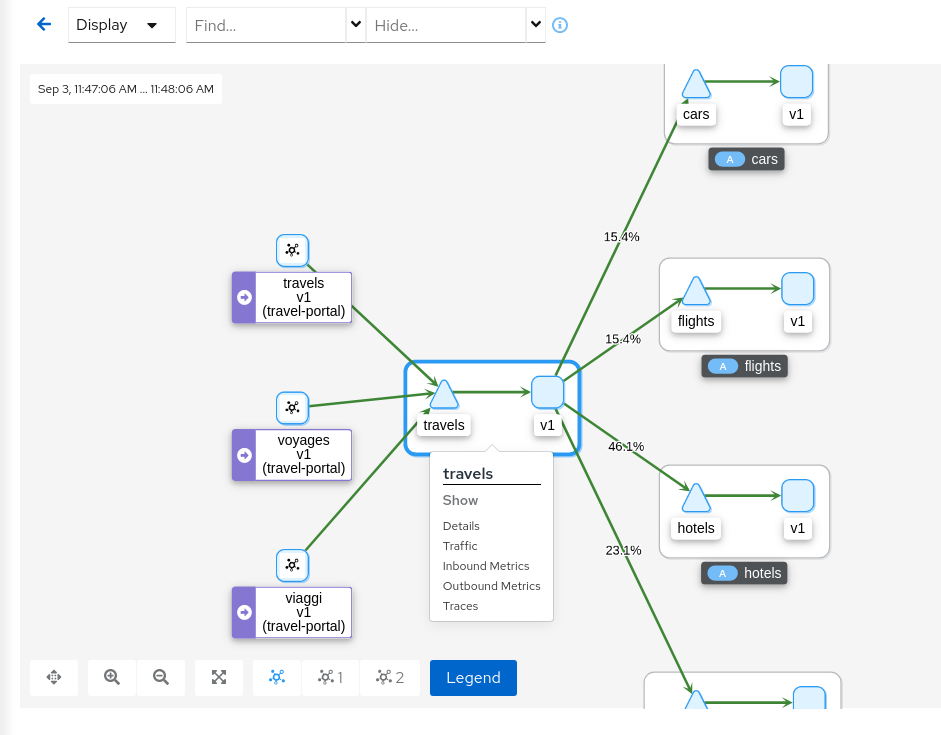941x735 pixels.
Task: Click the hotels v1 workload square node
Action: coord(797,496)
